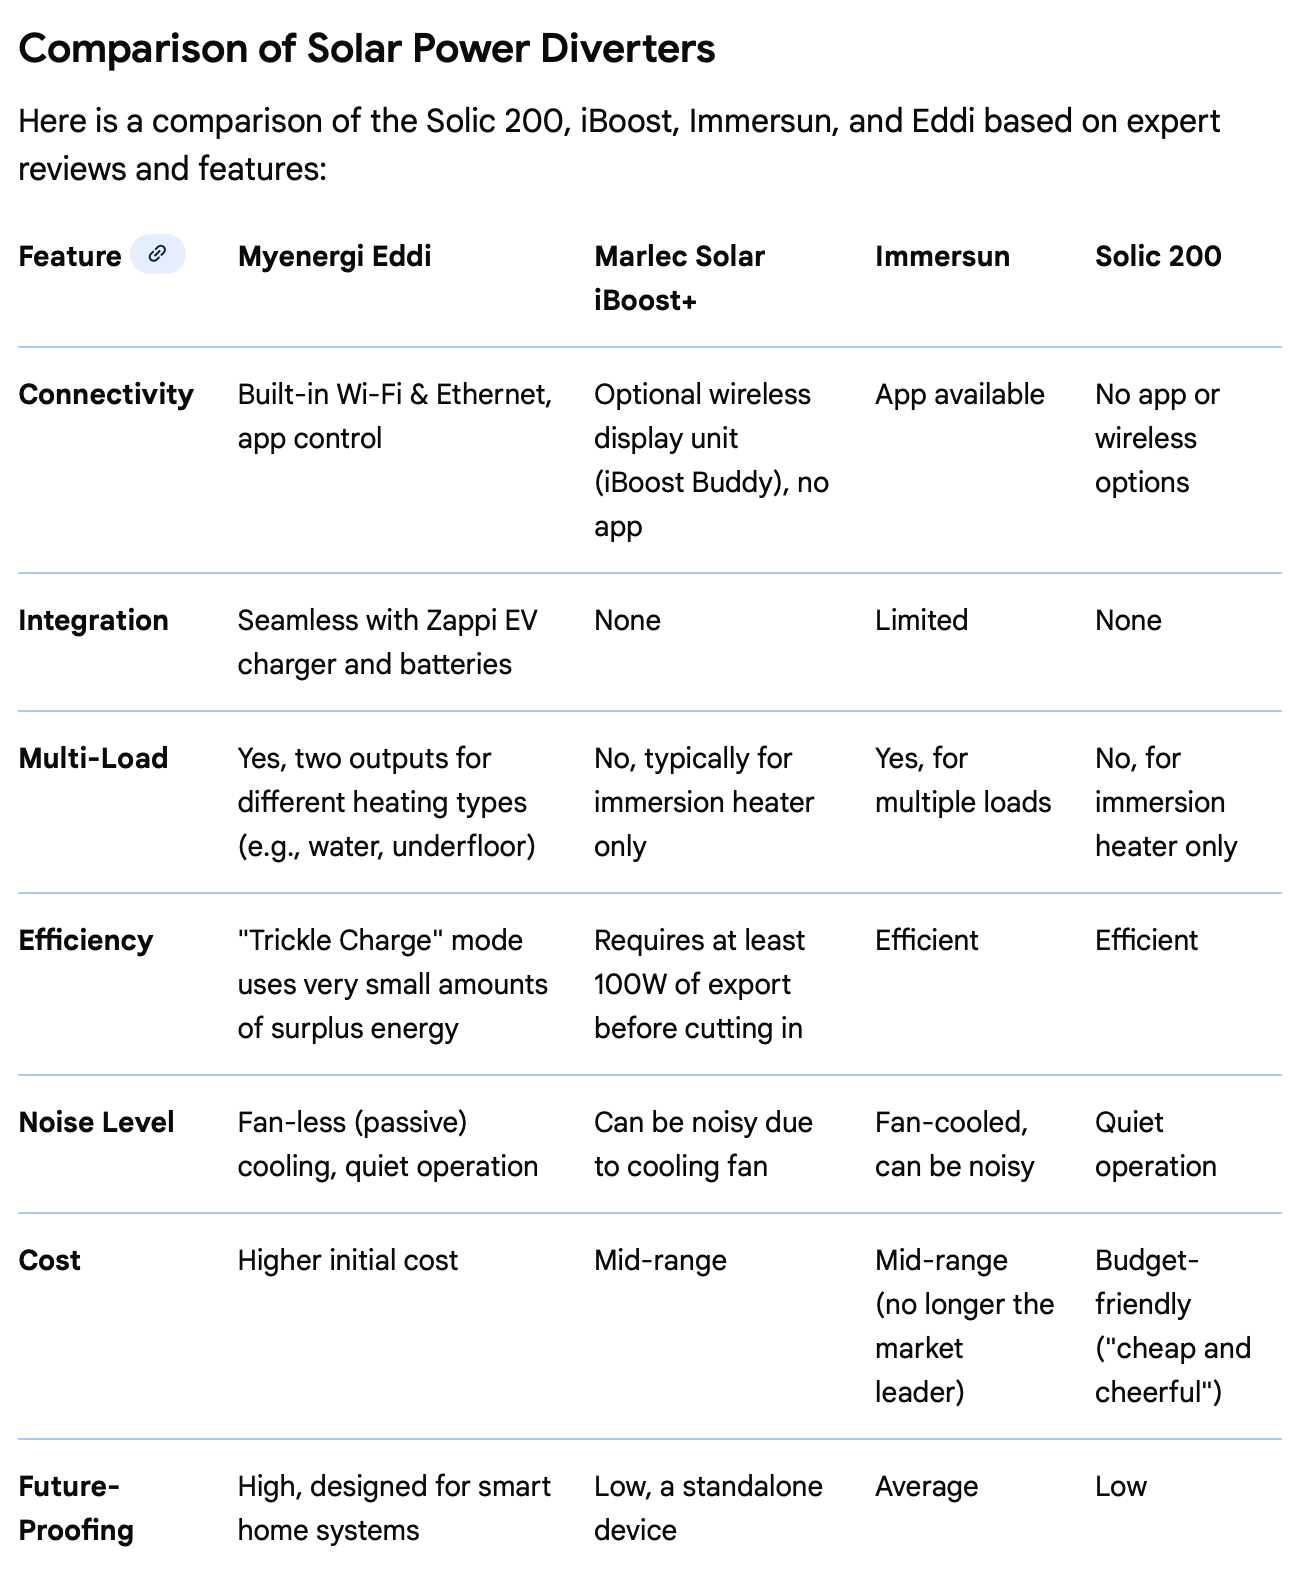The image size is (1294, 1582).
Task: Click the Myenergi Eddi column header
Action: [x=334, y=256]
